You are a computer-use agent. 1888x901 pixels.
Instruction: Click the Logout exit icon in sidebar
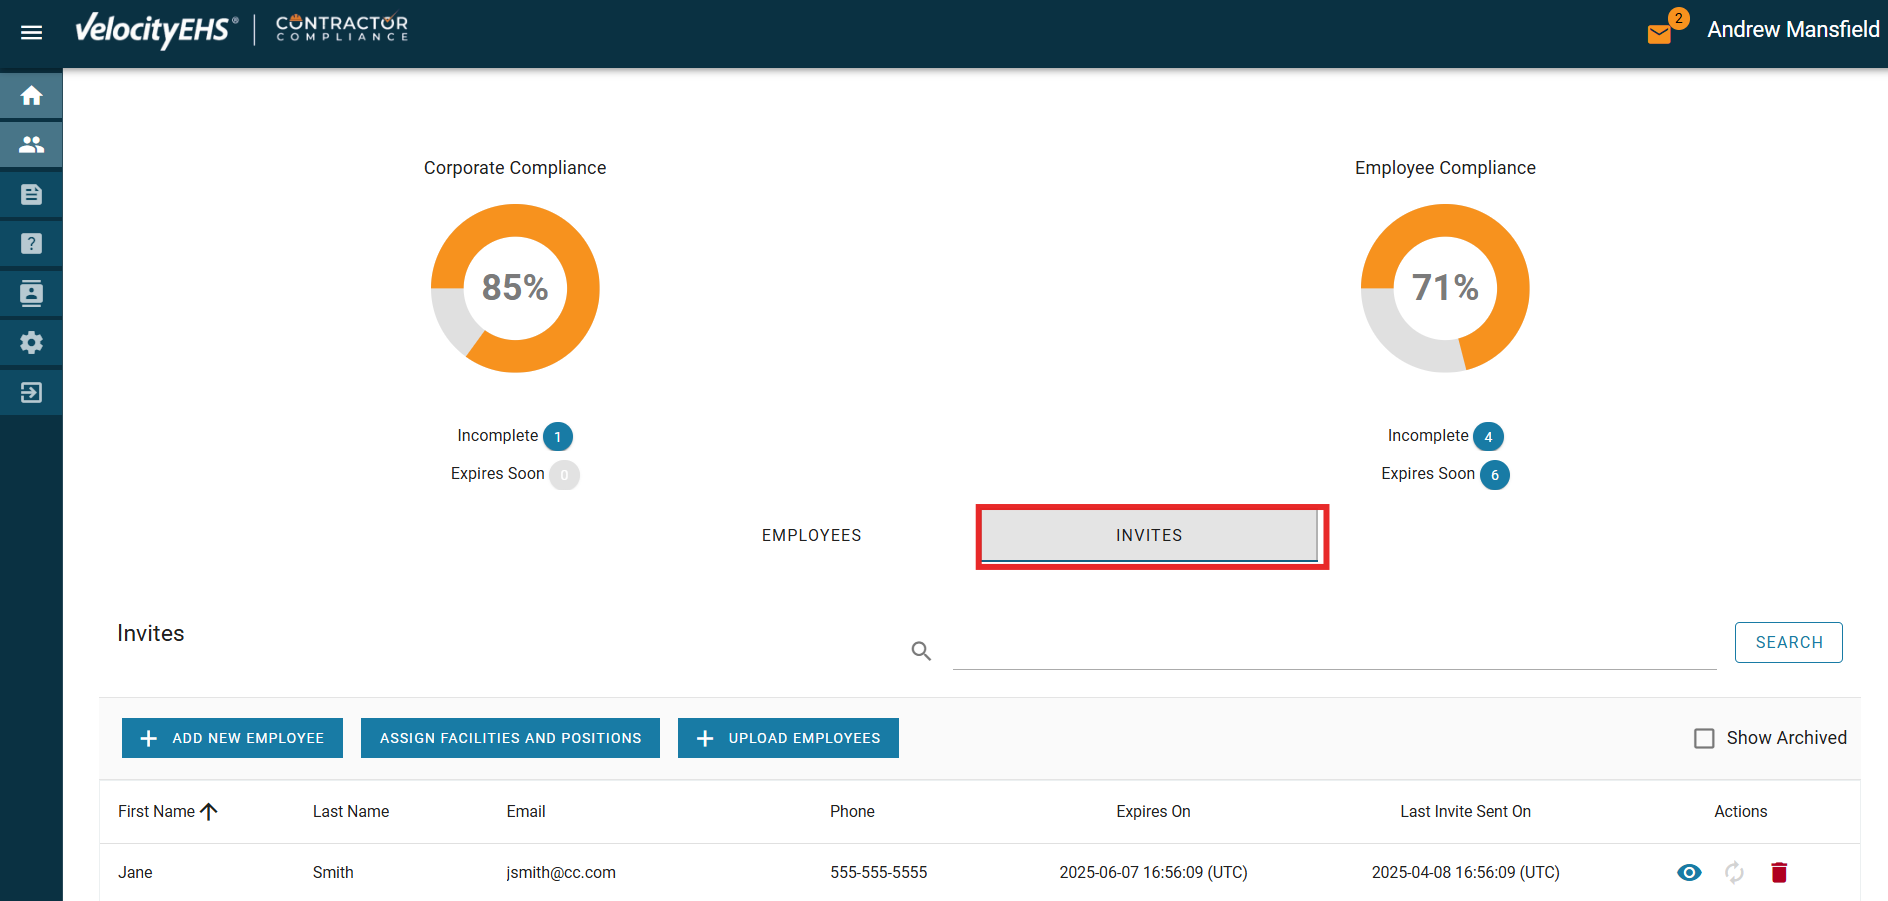coord(31,392)
